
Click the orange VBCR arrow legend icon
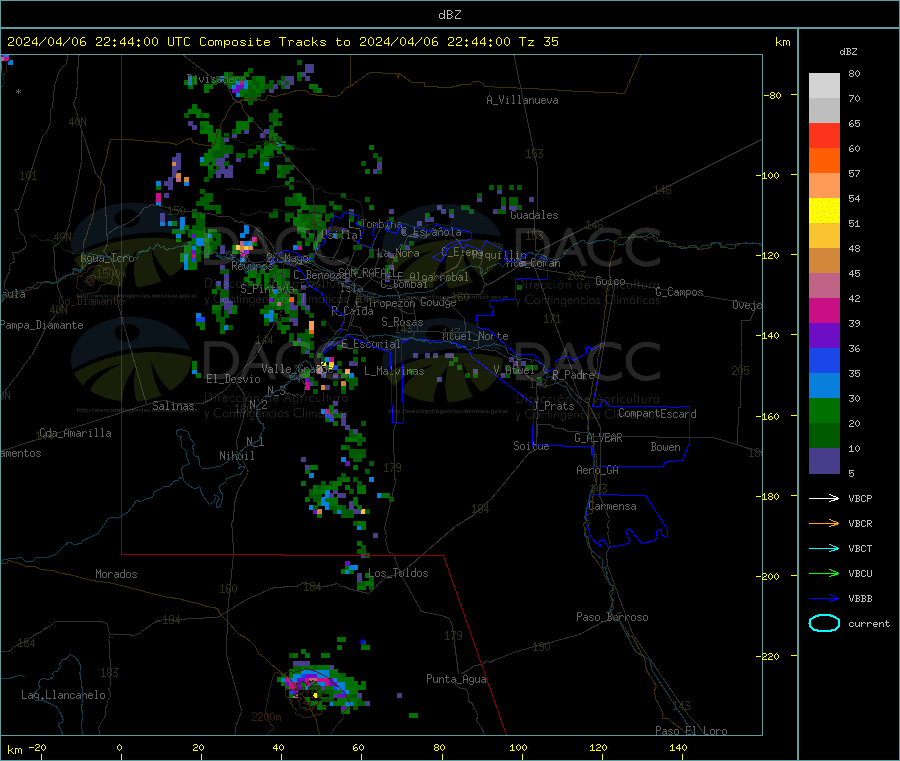click(x=824, y=523)
